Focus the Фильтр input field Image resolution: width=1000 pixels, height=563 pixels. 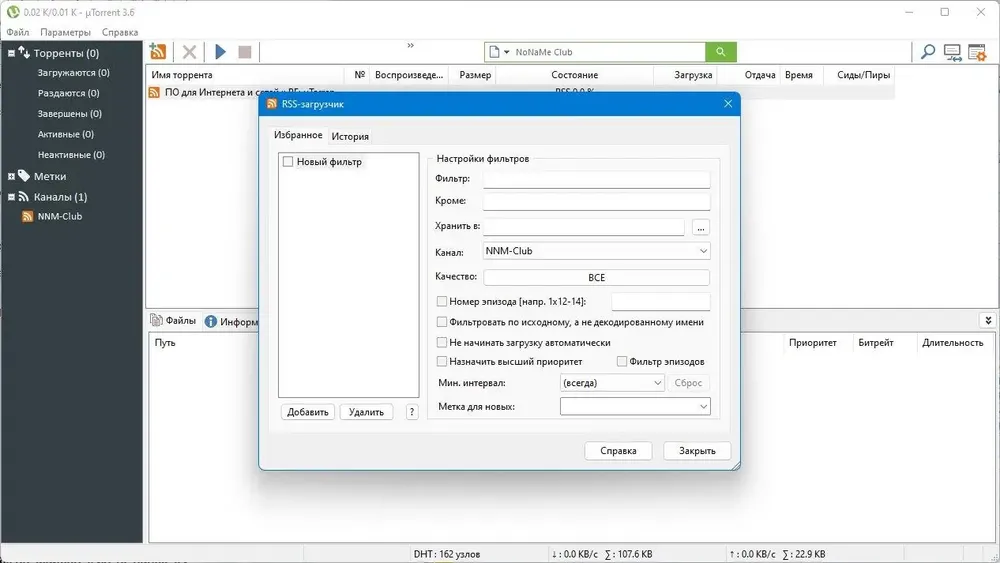pos(596,179)
